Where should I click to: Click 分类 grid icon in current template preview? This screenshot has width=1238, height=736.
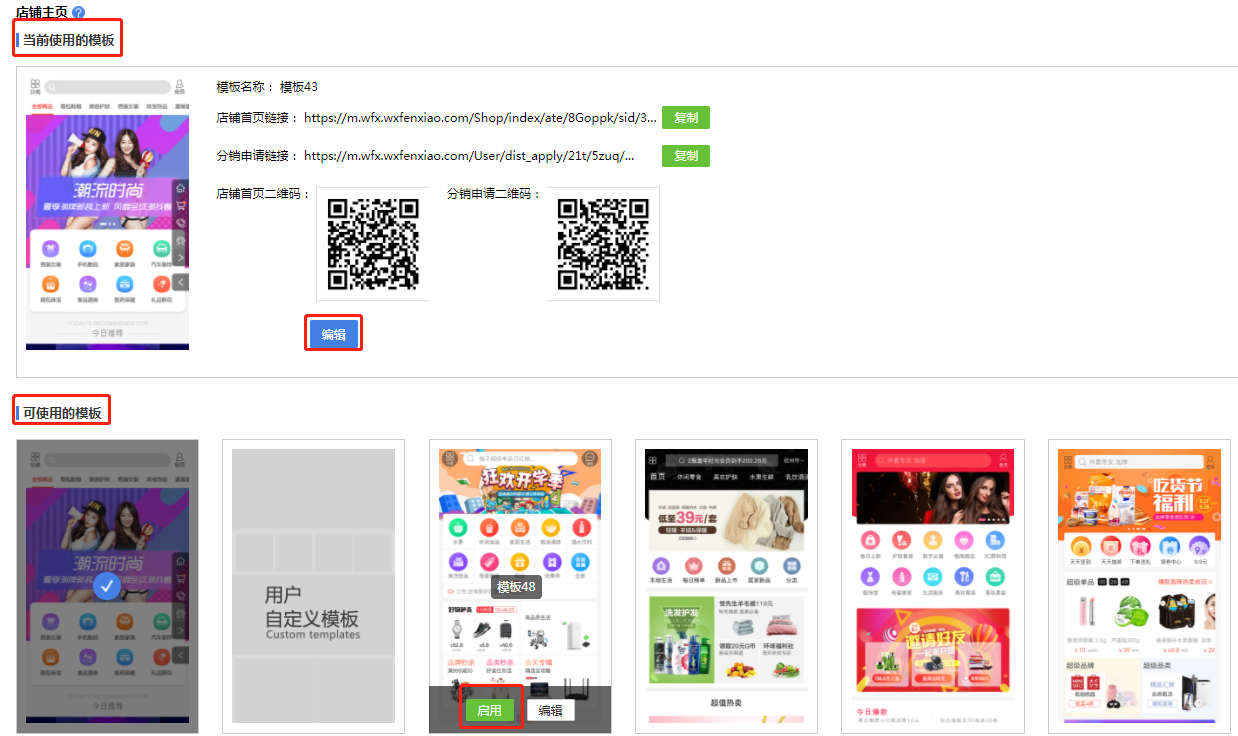pyautogui.click(x=35, y=87)
